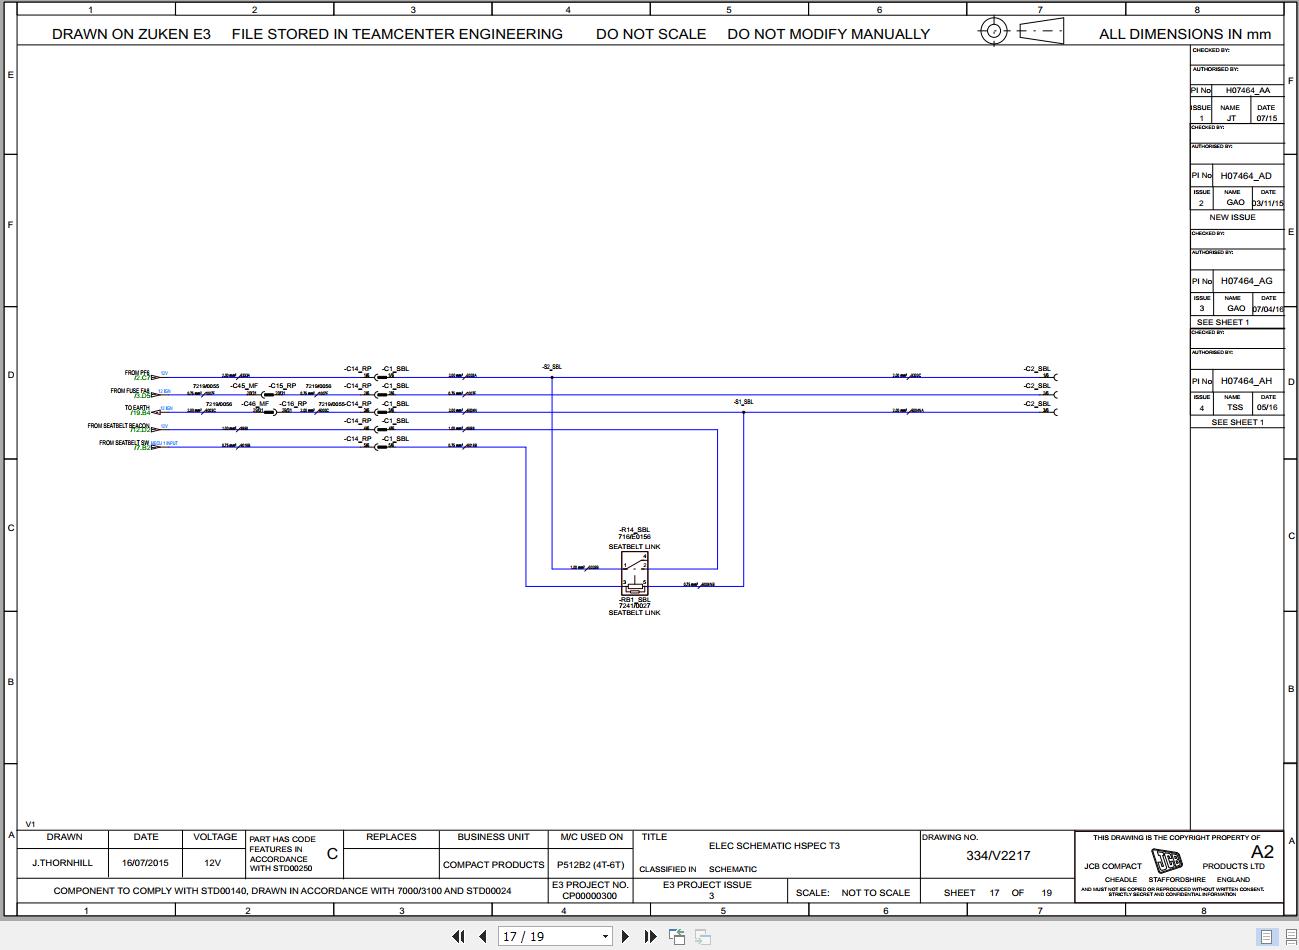
Task: Click 'FROM SEATBELT SW' signal label
Action: click(x=124, y=443)
